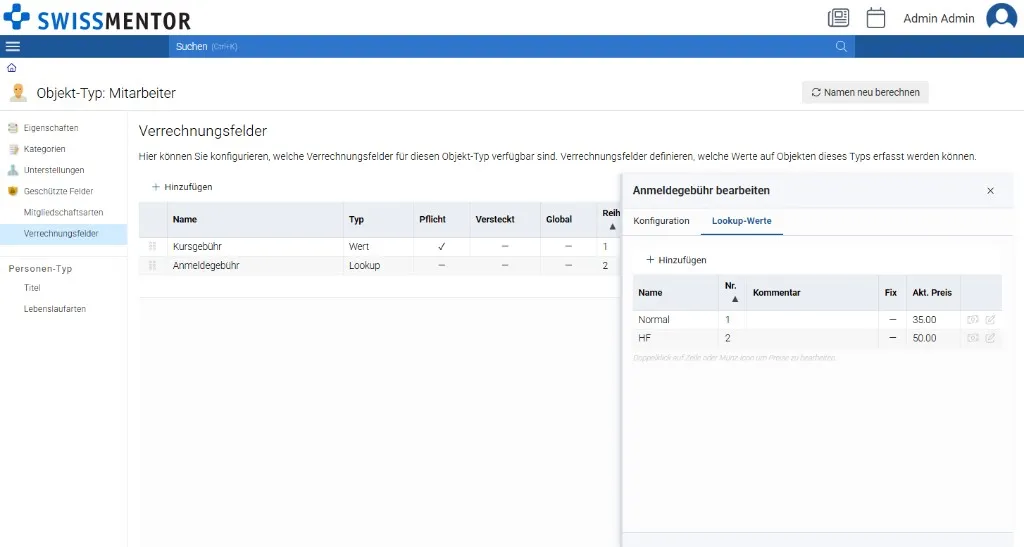
Task: Open Unterstellungen in the sidebar
Action: click(54, 170)
